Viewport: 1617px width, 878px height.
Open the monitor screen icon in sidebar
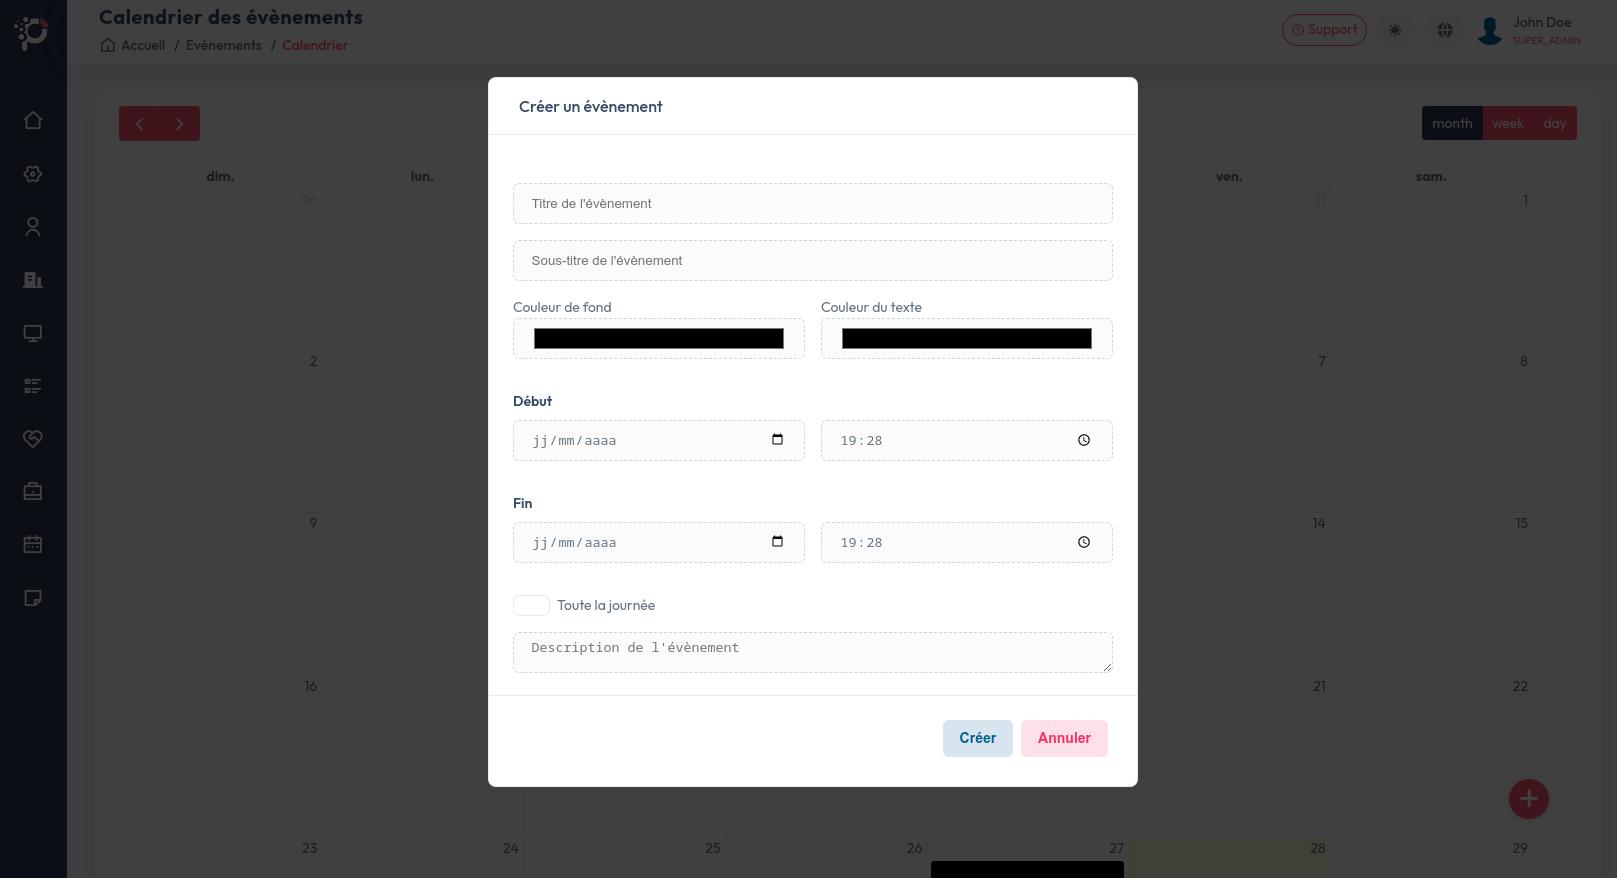(33, 333)
